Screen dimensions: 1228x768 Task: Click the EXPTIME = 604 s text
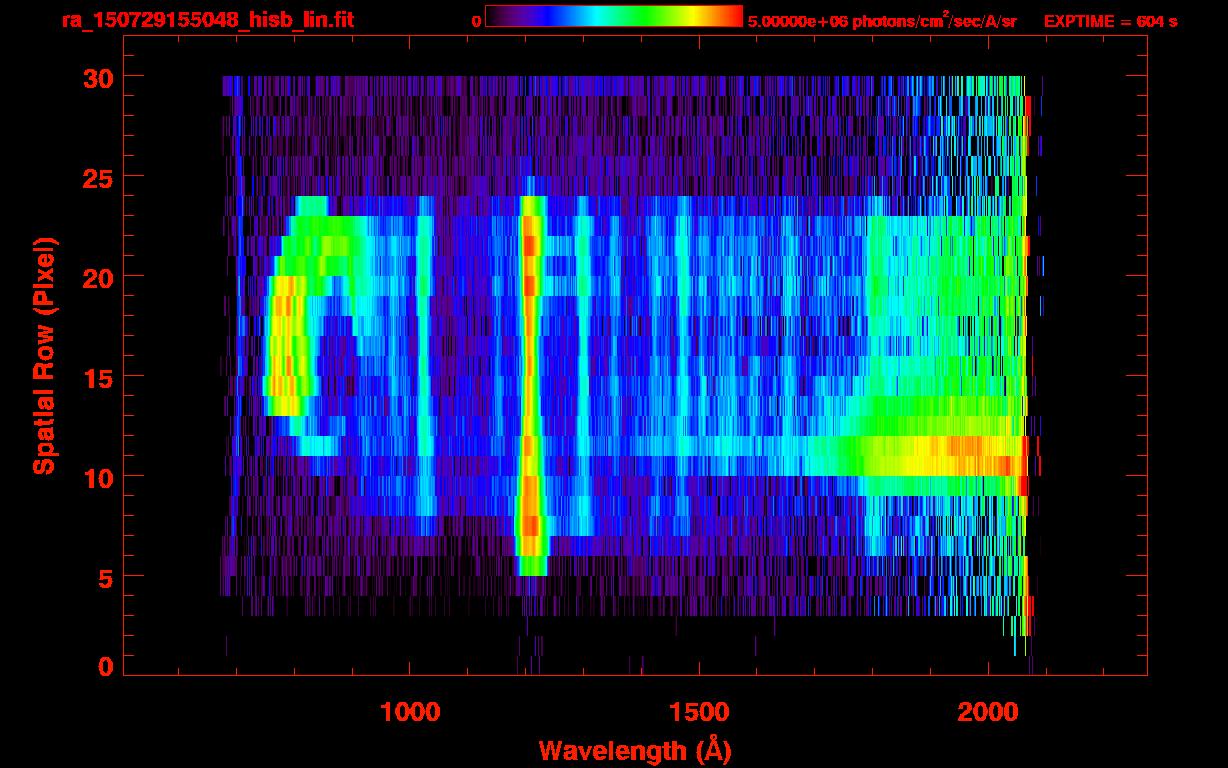point(1110,21)
